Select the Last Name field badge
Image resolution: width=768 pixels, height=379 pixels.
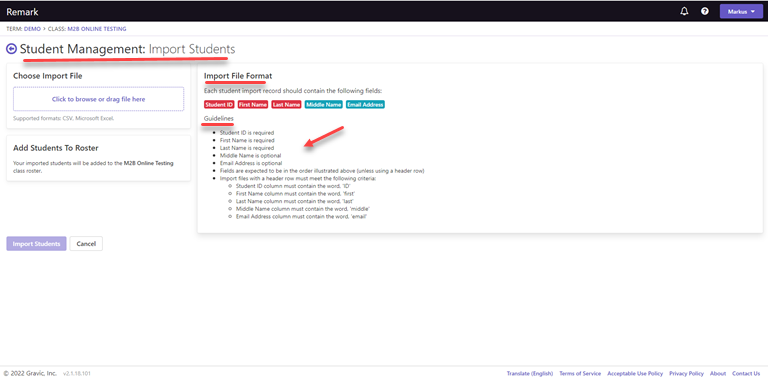(286, 105)
